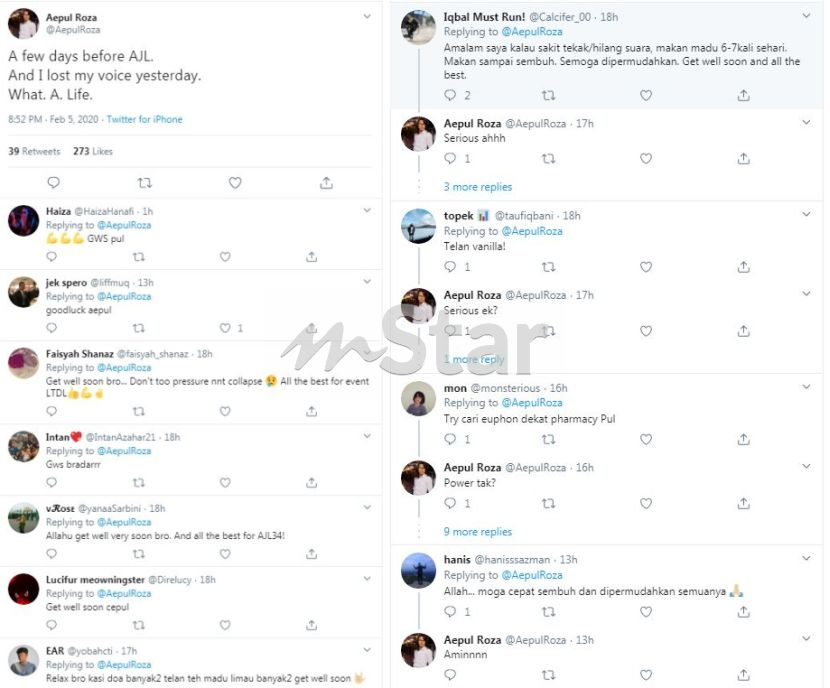This screenshot has width=830, height=688.
Task: Open options chevron on main tweet
Action: (367, 17)
